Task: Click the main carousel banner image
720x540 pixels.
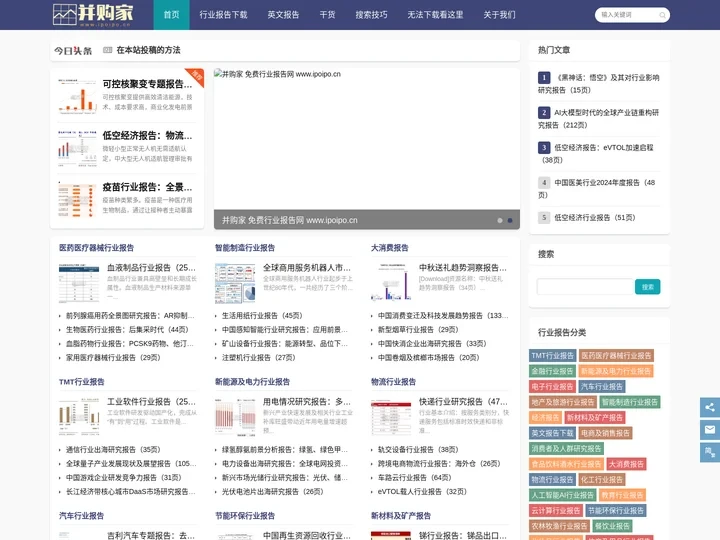Action: tap(367, 149)
